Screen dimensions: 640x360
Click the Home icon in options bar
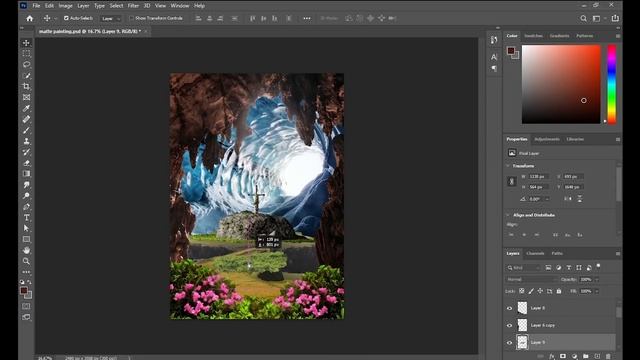pyautogui.click(x=29, y=18)
